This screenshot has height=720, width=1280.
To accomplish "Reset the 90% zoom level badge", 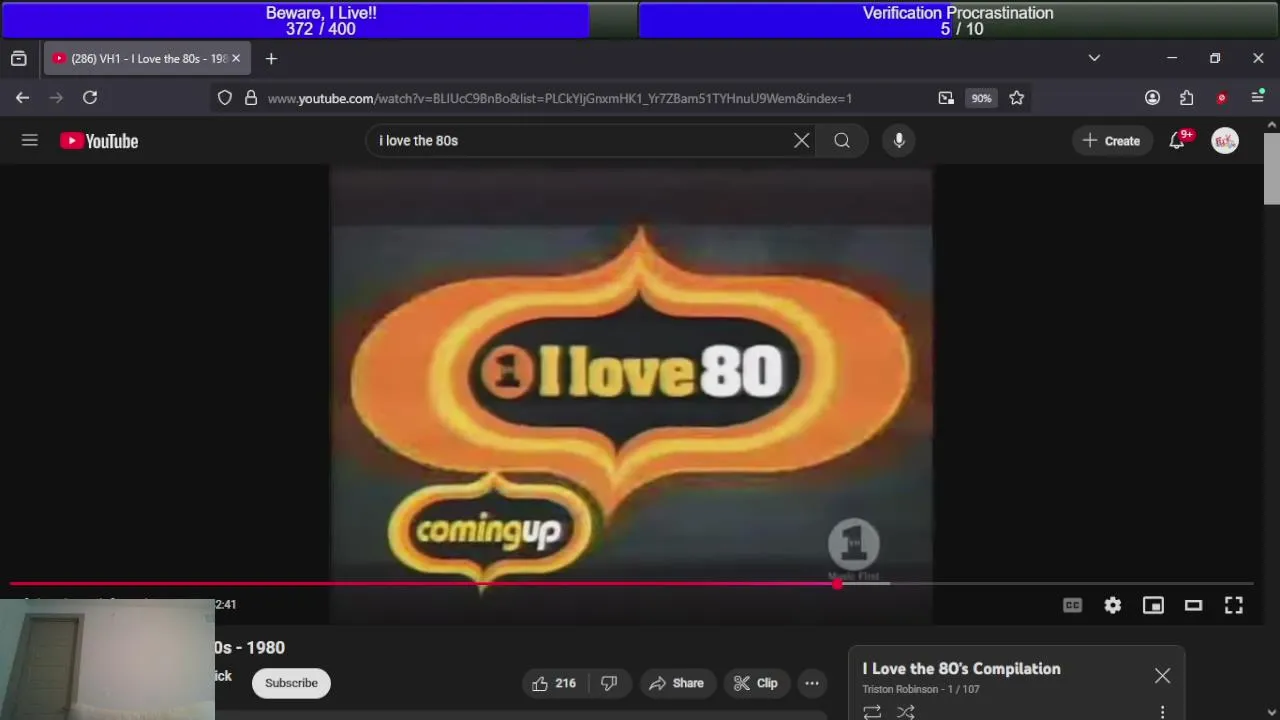I will point(981,98).
